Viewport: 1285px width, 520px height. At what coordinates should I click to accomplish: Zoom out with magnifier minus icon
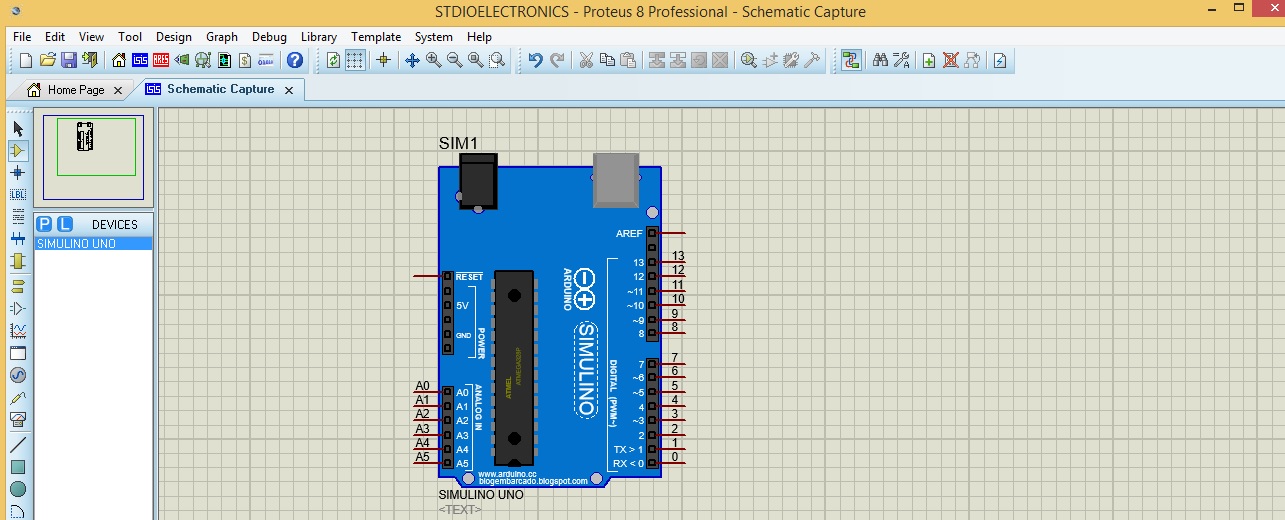(454, 60)
